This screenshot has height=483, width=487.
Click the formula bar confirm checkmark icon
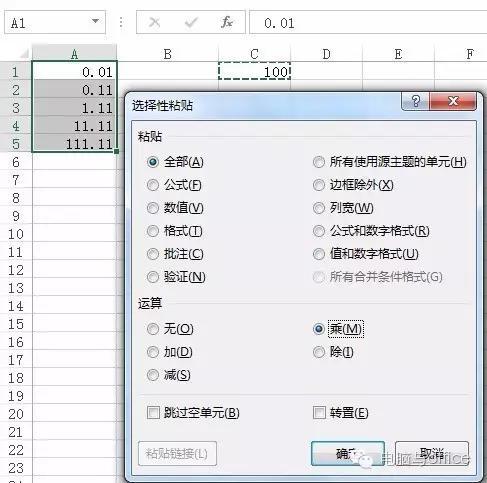(x=191, y=23)
